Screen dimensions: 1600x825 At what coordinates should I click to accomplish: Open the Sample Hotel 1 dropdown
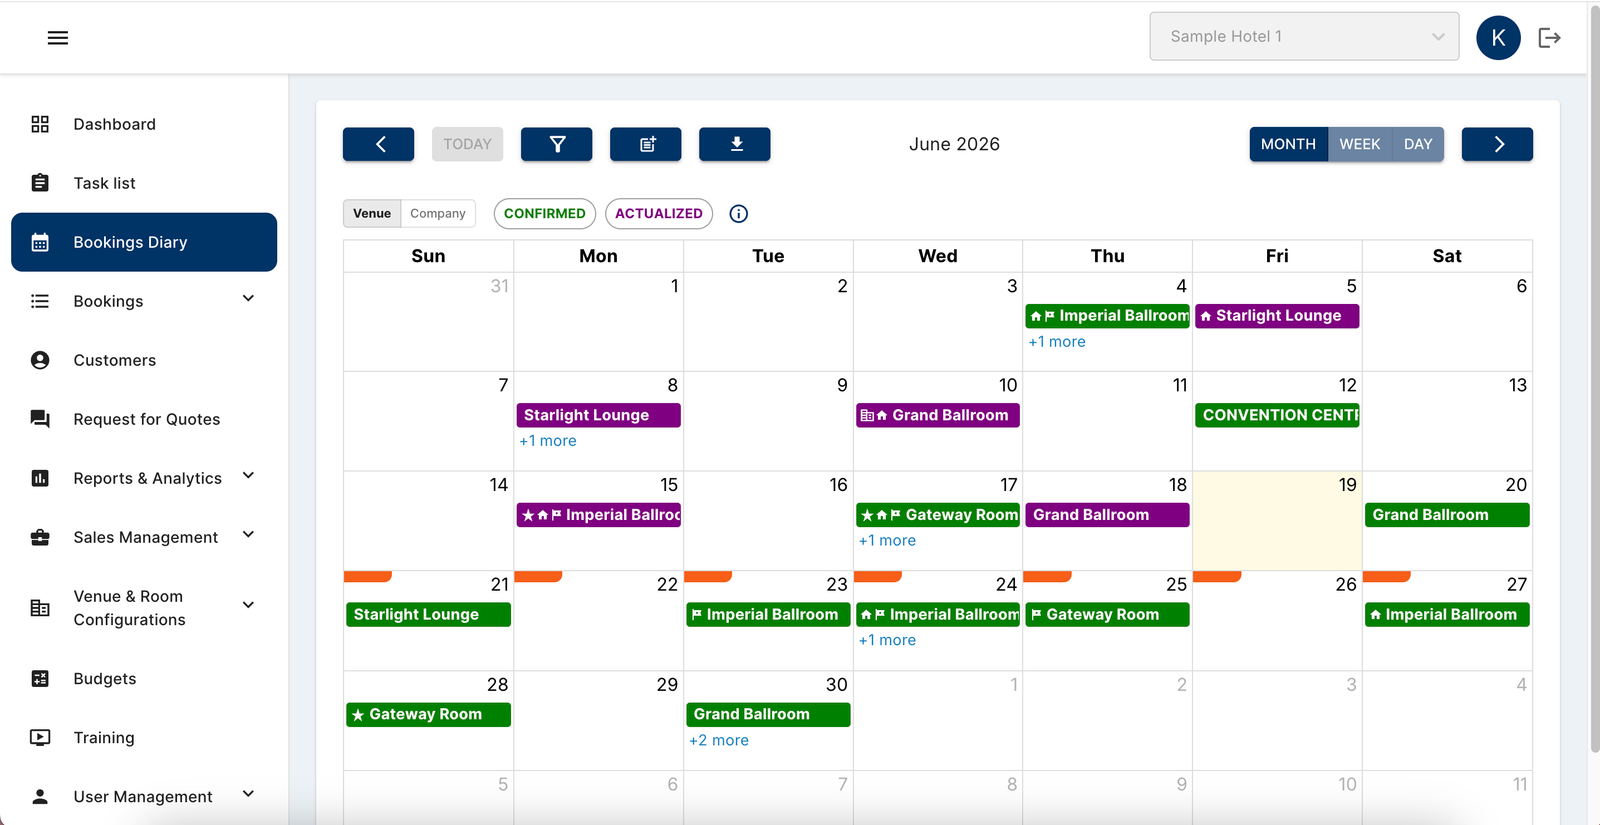point(1304,36)
